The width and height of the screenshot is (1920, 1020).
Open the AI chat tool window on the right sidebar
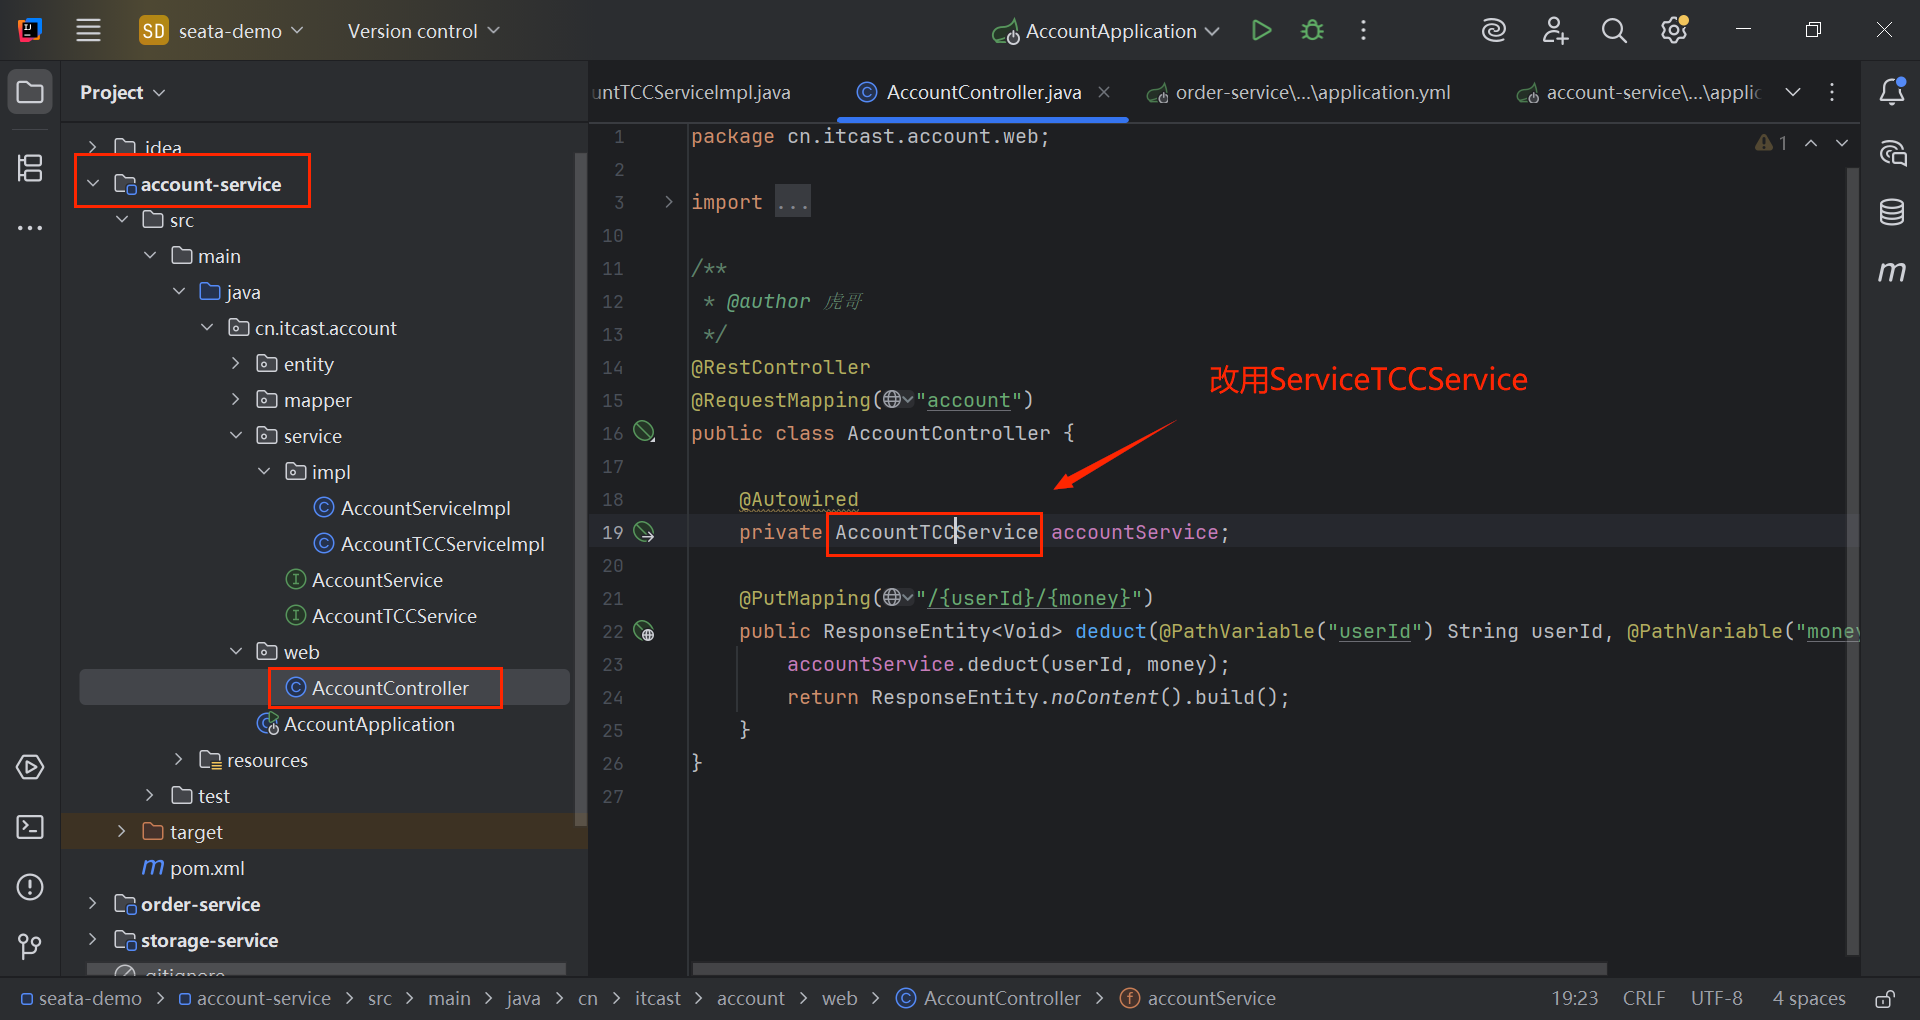point(1892,153)
